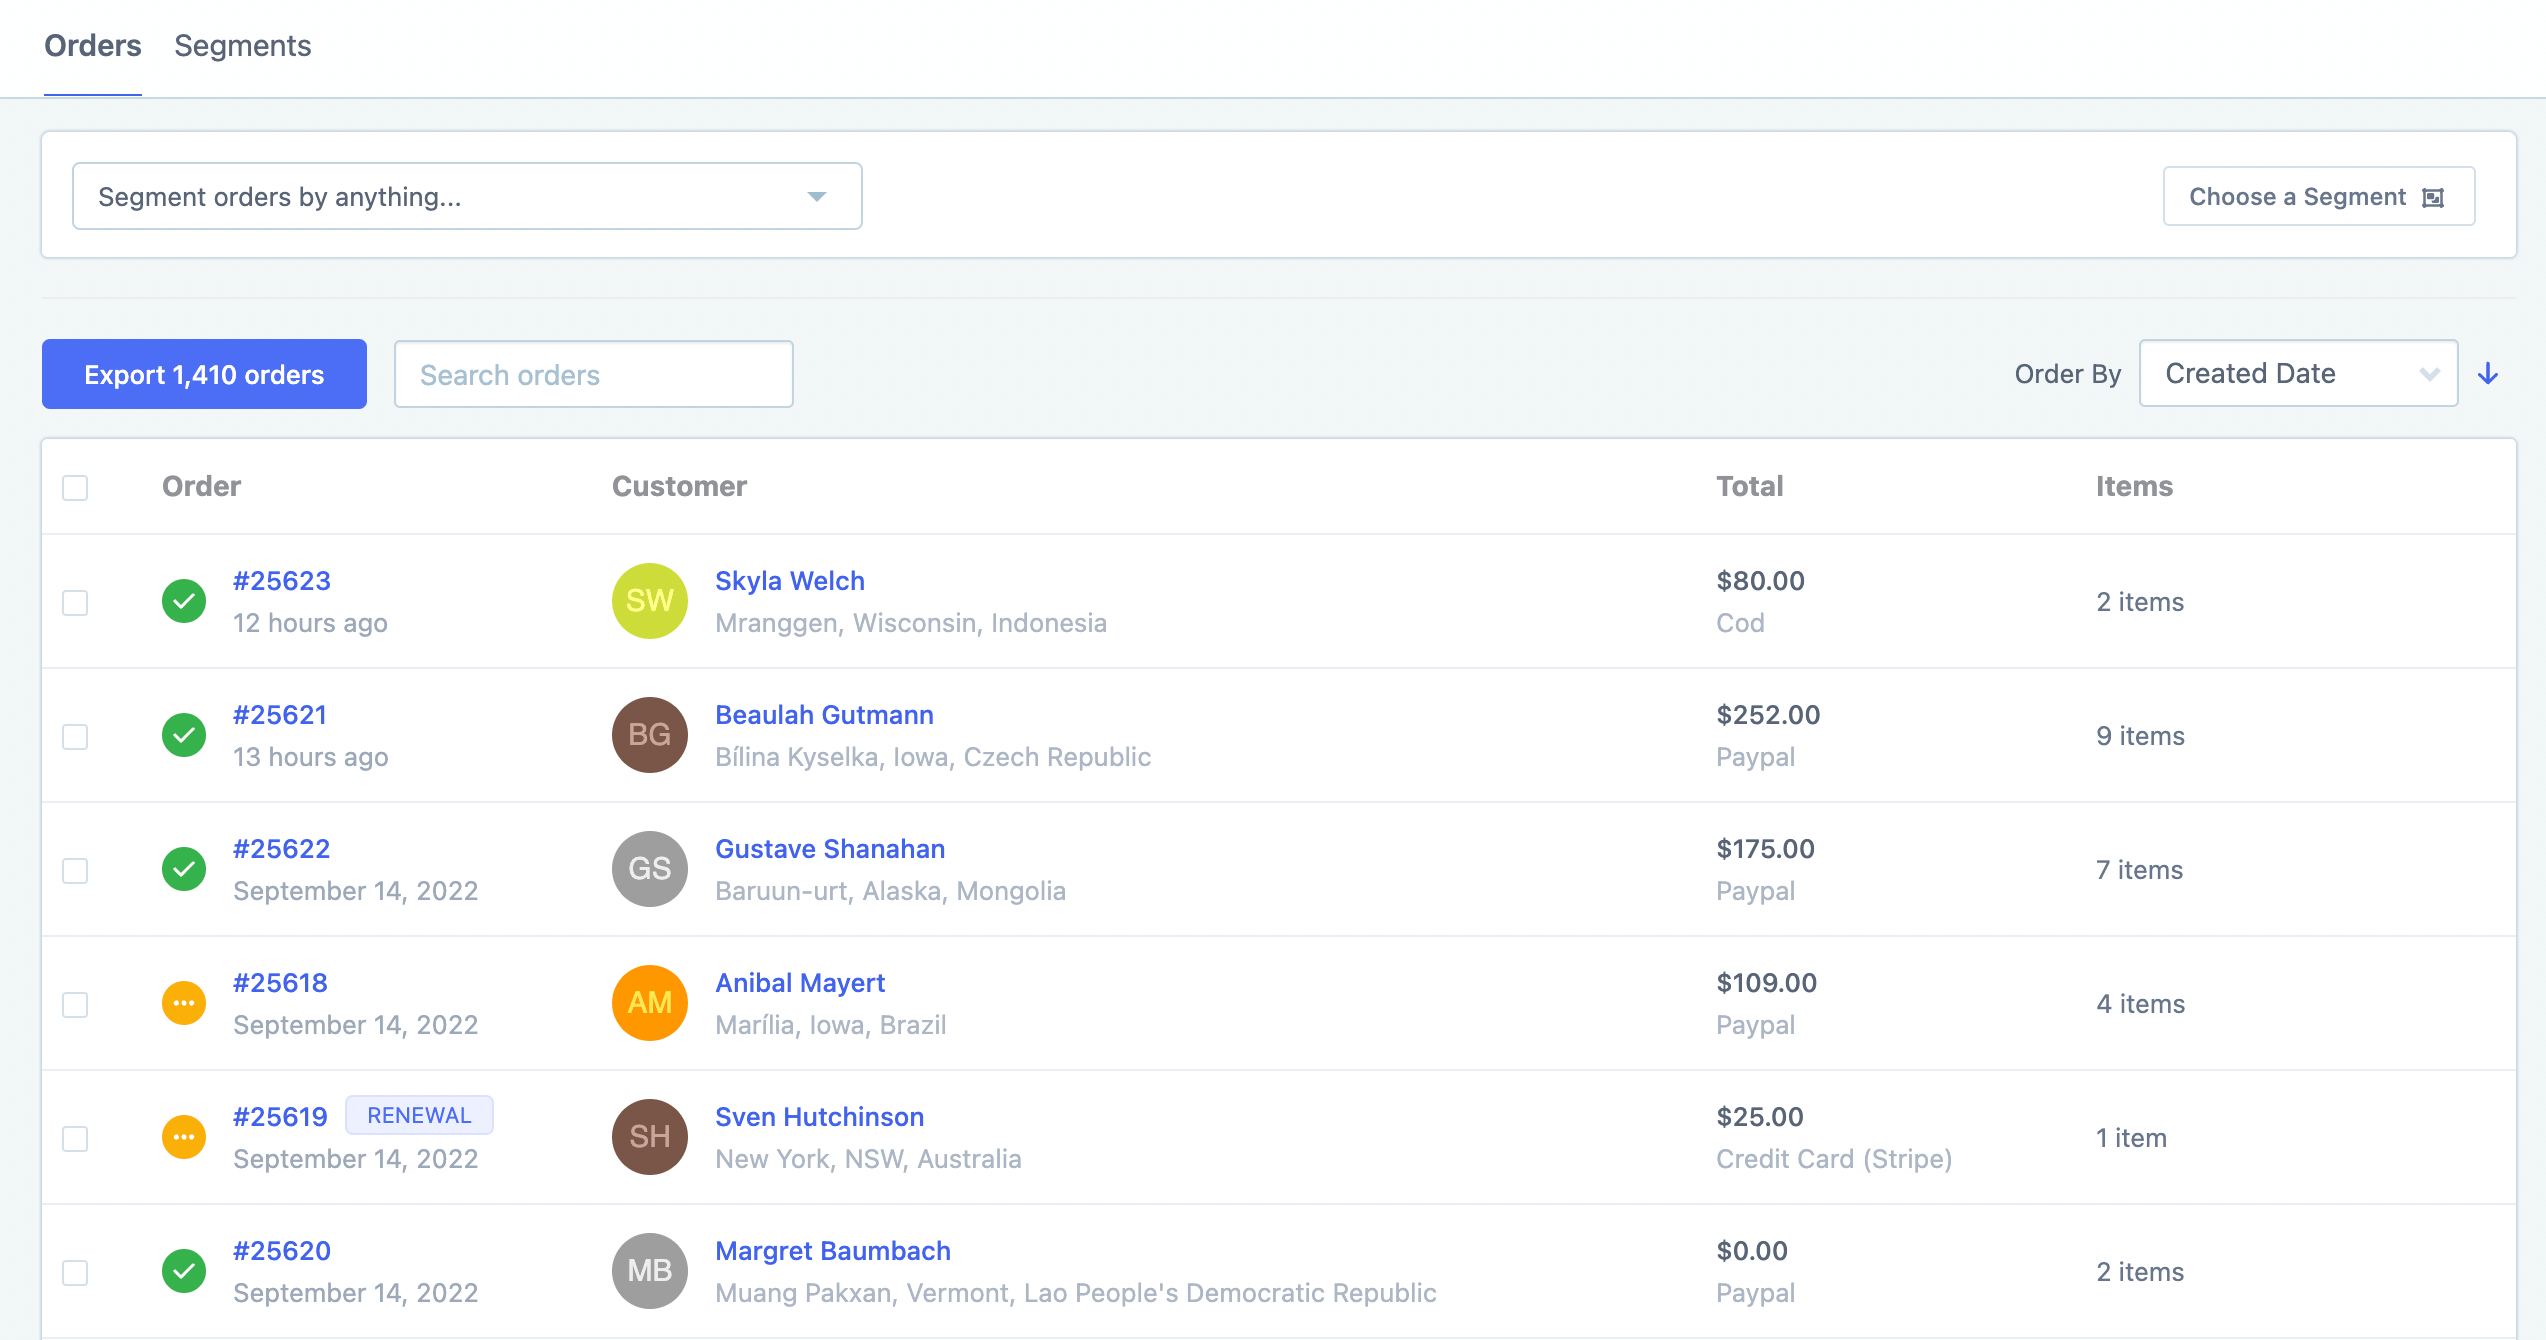This screenshot has height=1340, width=2546.
Task: Select the Orders tab
Action: (x=93, y=46)
